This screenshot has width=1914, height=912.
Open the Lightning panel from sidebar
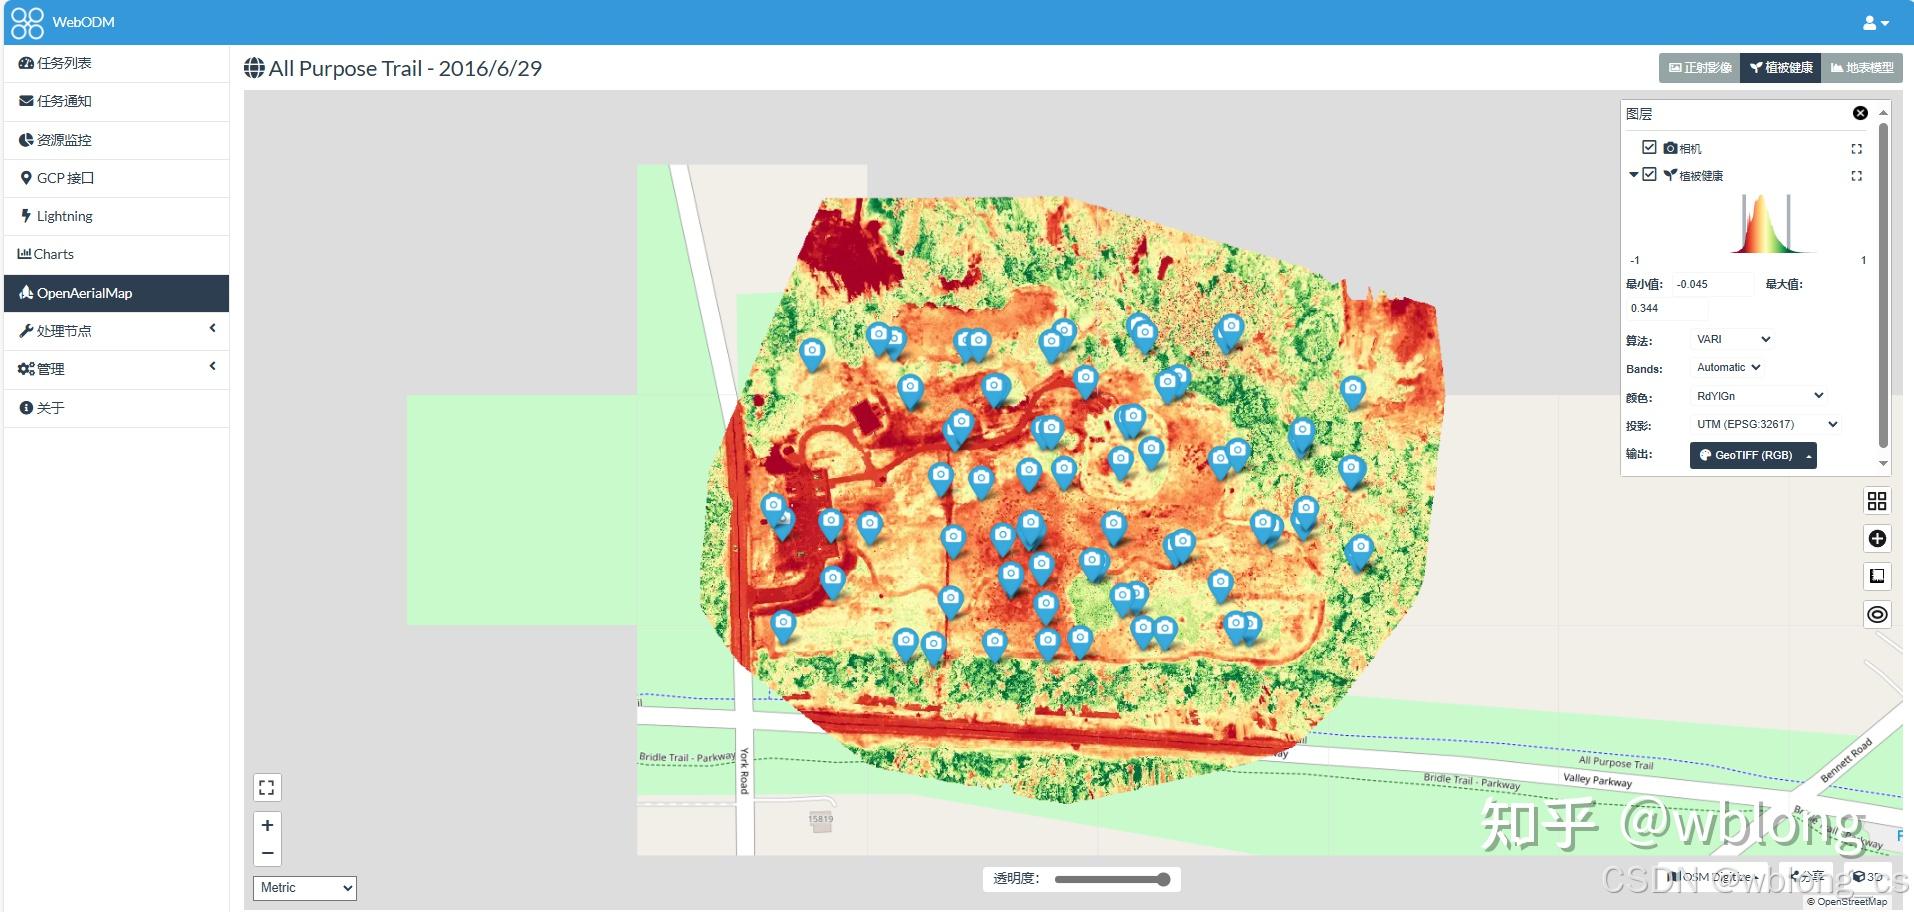click(64, 216)
